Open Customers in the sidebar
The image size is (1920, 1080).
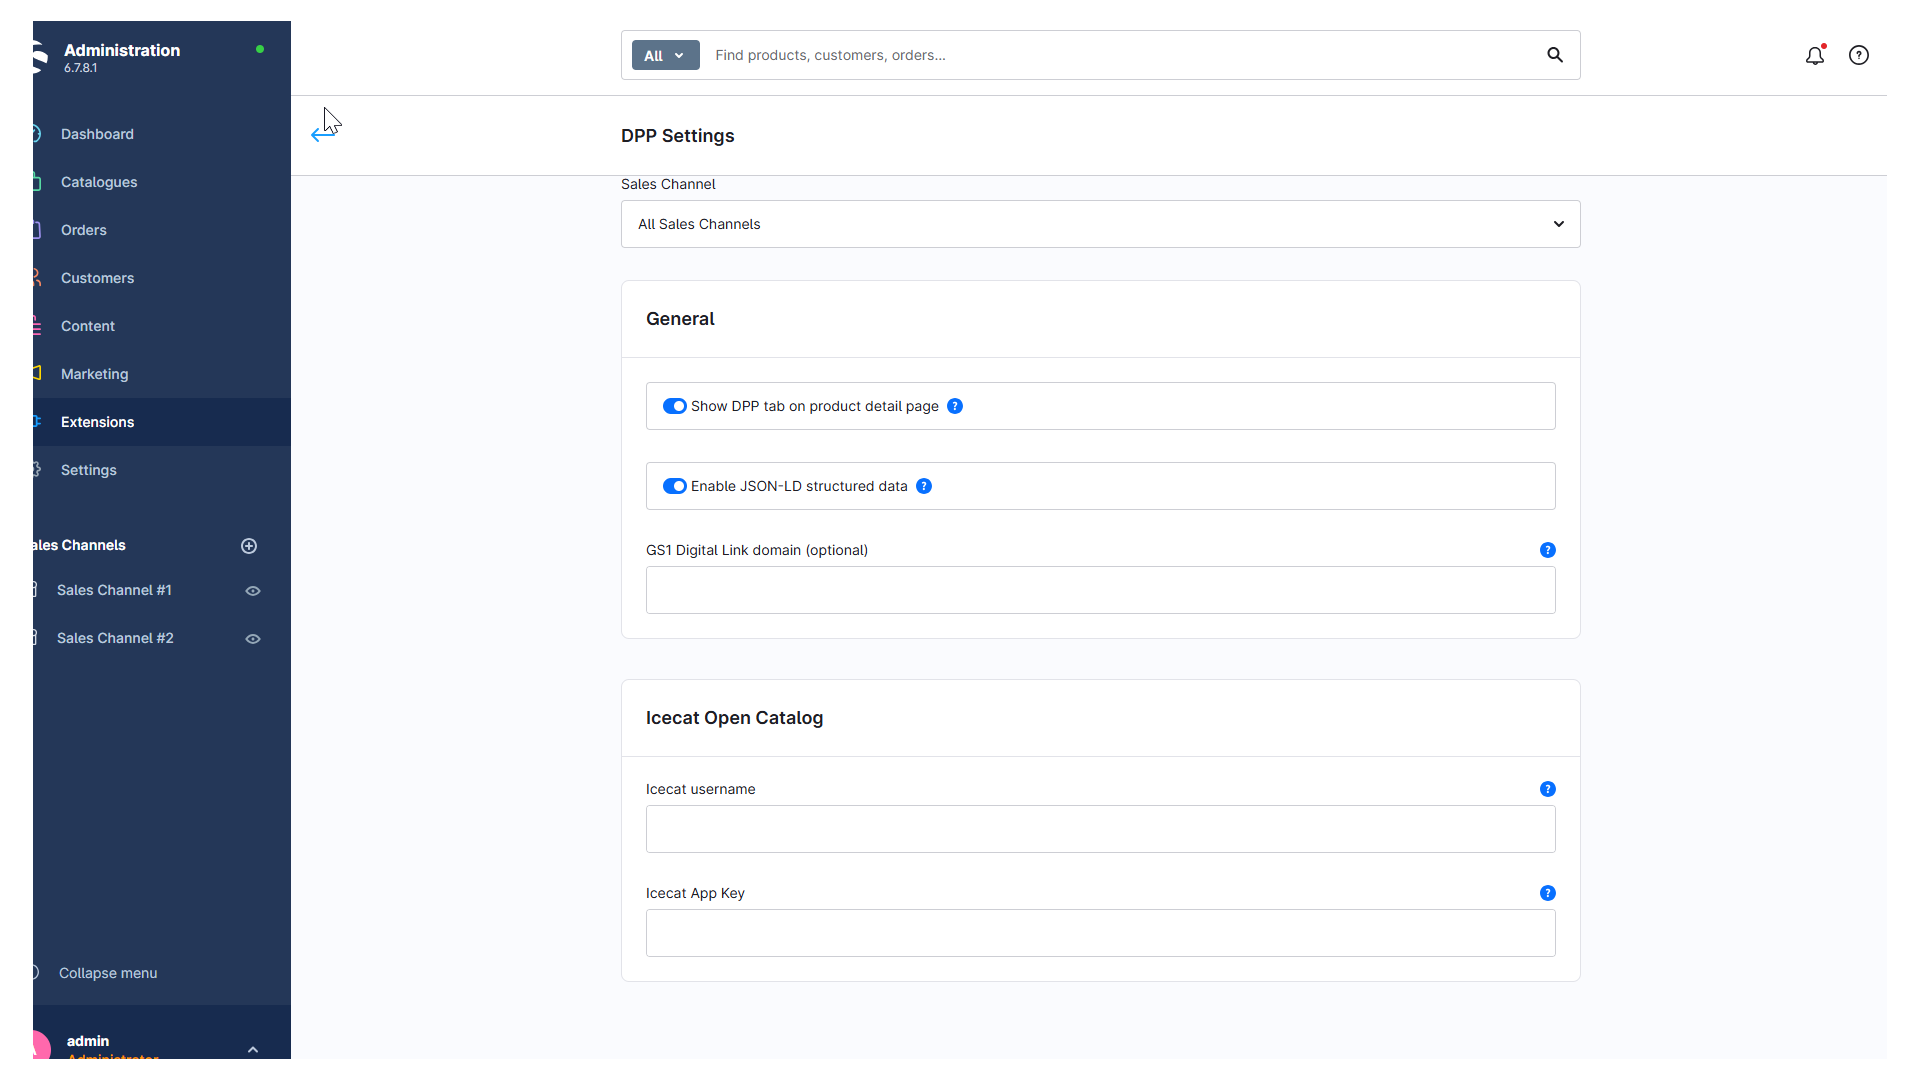[x=162, y=278]
